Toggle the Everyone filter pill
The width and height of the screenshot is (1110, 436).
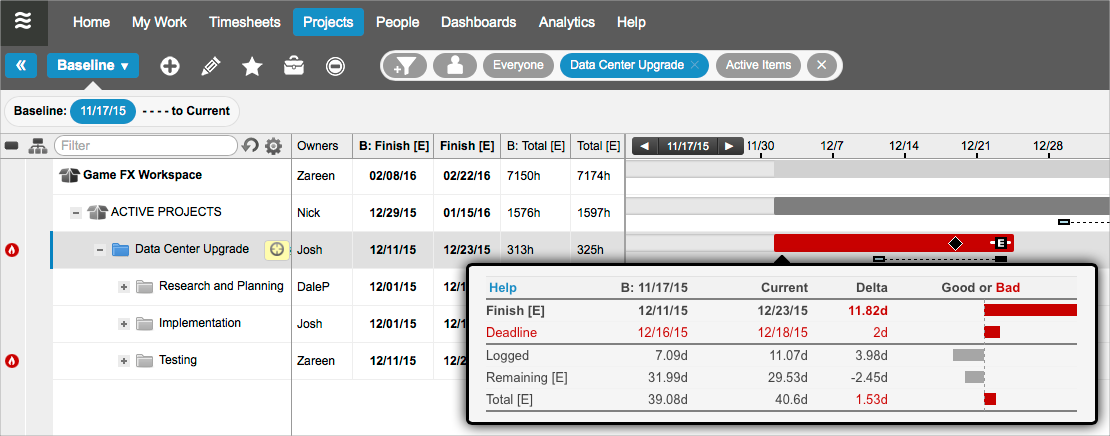coord(518,66)
